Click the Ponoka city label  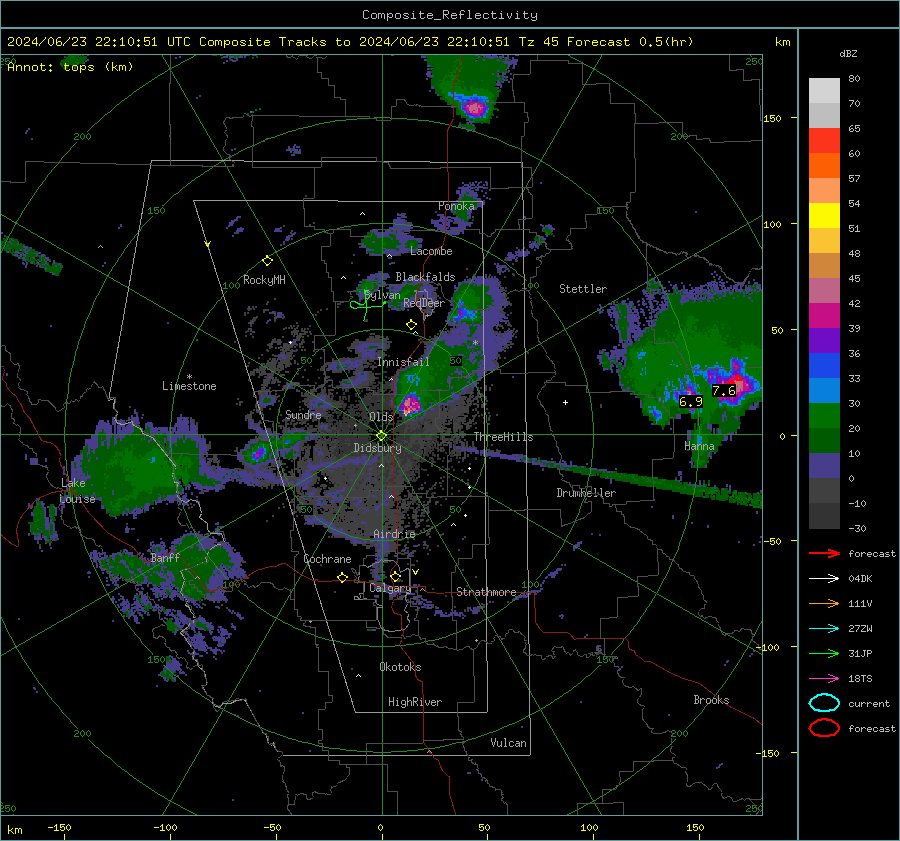coord(456,206)
